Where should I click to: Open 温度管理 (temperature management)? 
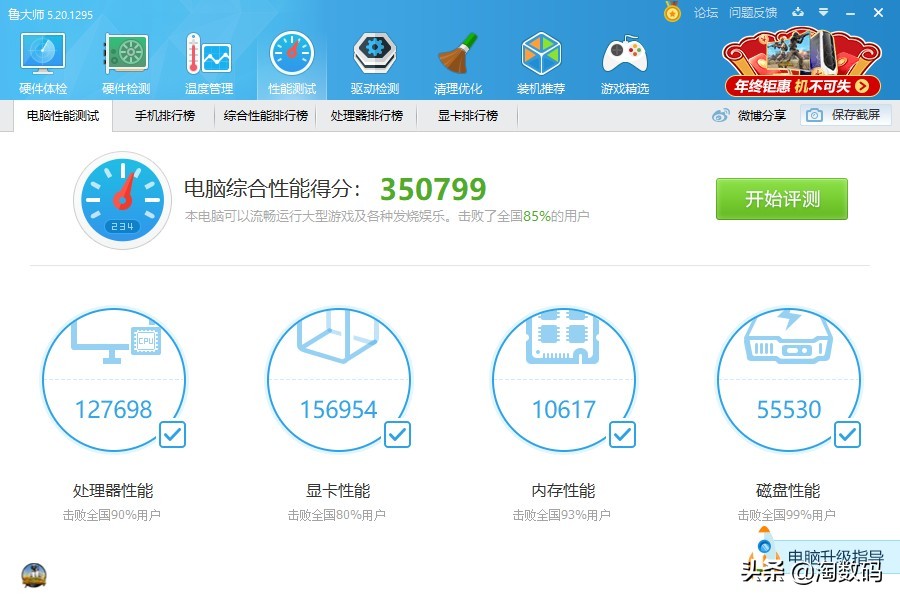coord(208,60)
